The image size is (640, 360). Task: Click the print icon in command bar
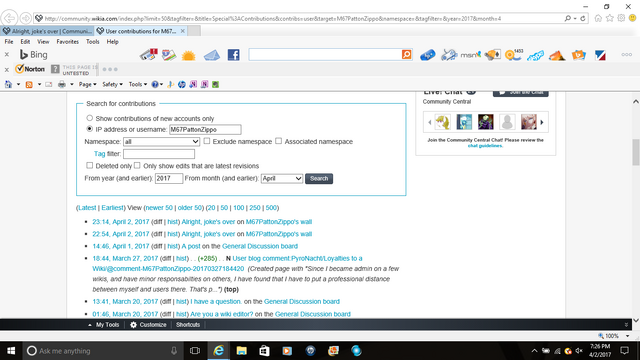(62, 84)
